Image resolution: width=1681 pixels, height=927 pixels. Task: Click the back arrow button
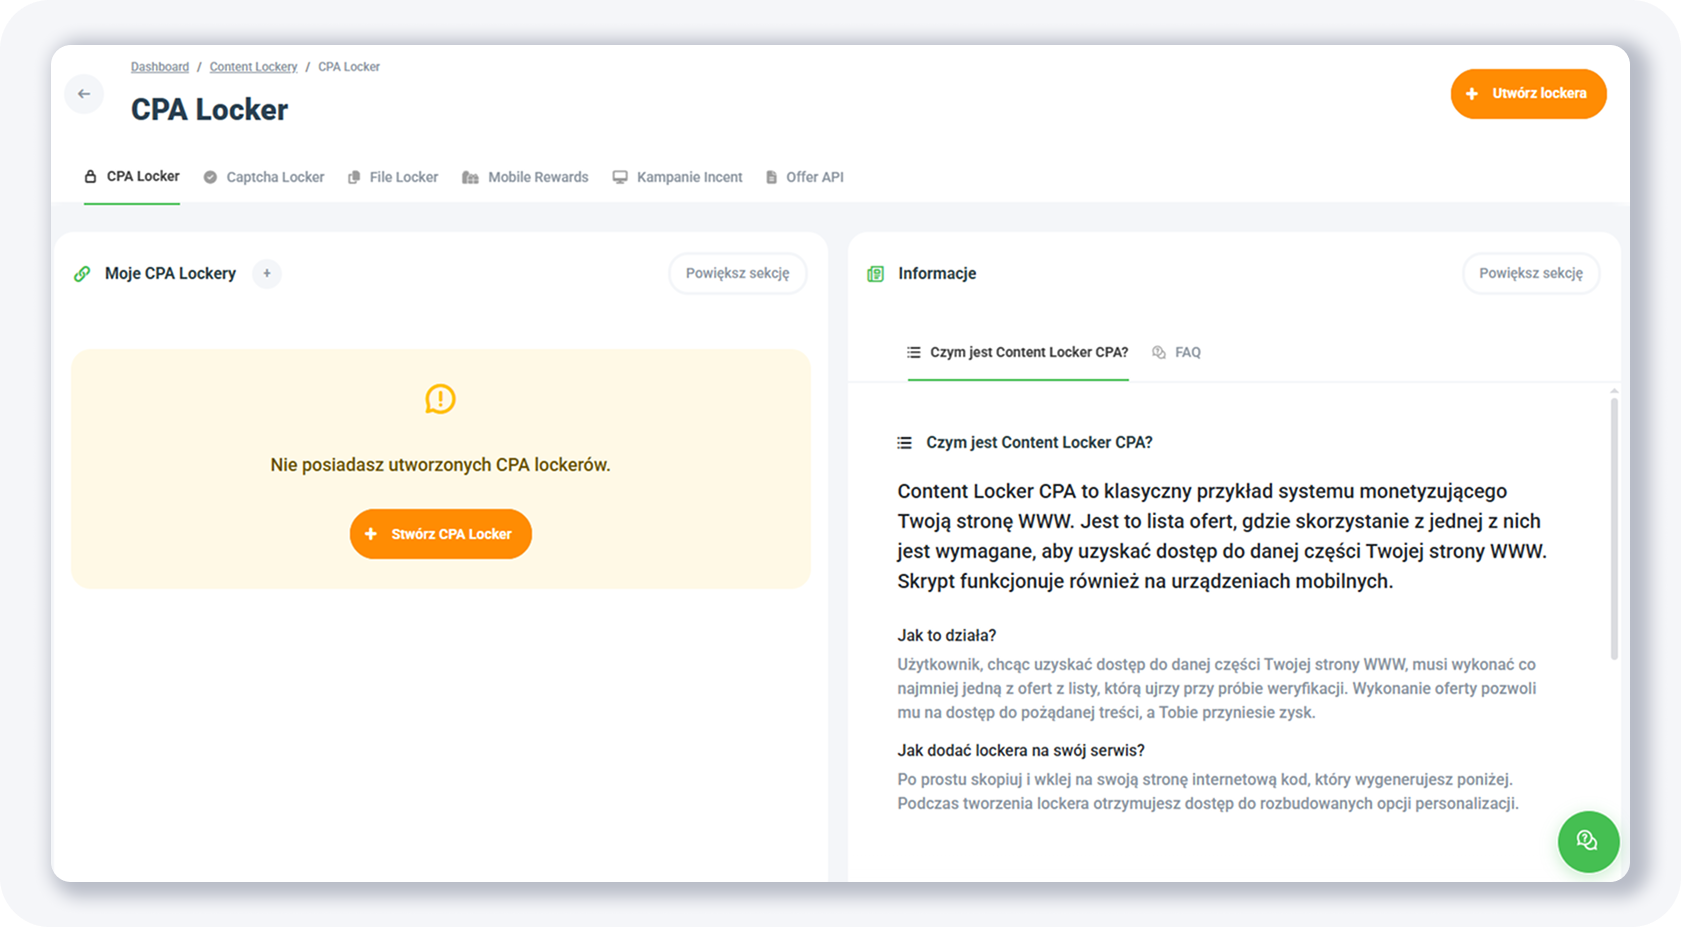(x=84, y=94)
